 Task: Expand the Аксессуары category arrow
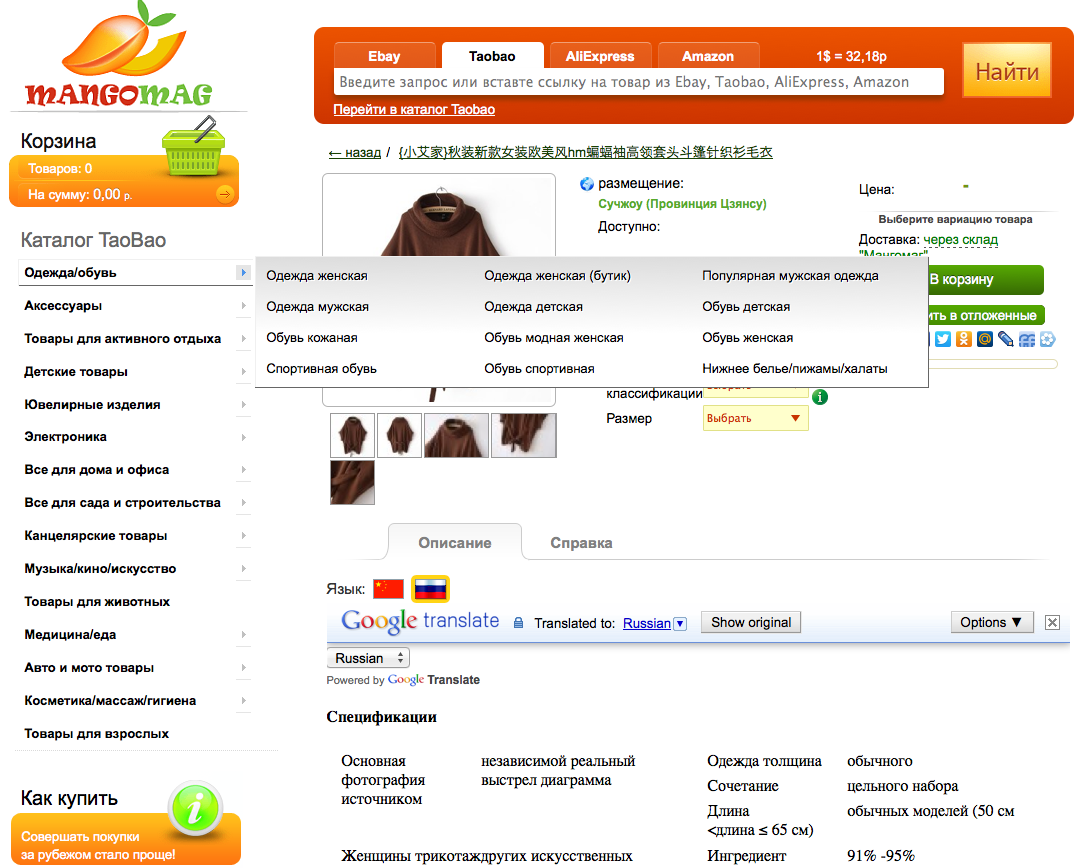[x=243, y=306]
